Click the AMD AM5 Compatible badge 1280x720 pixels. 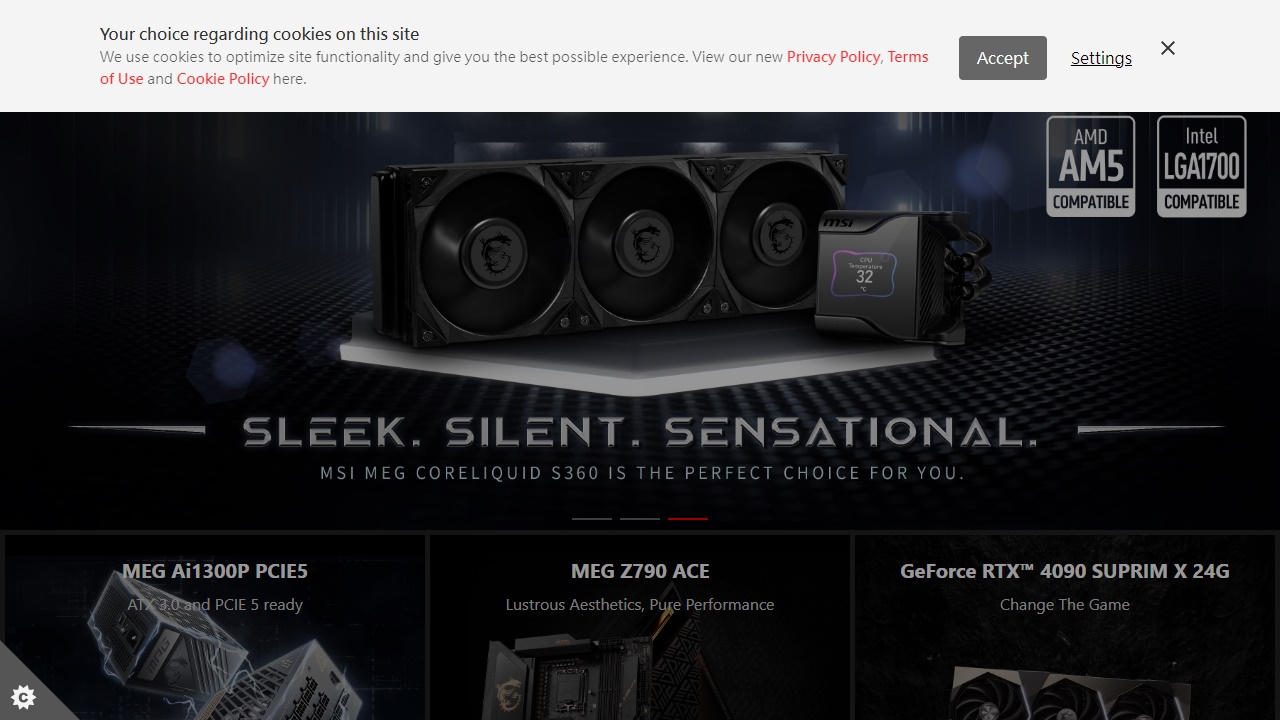coord(1091,166)
